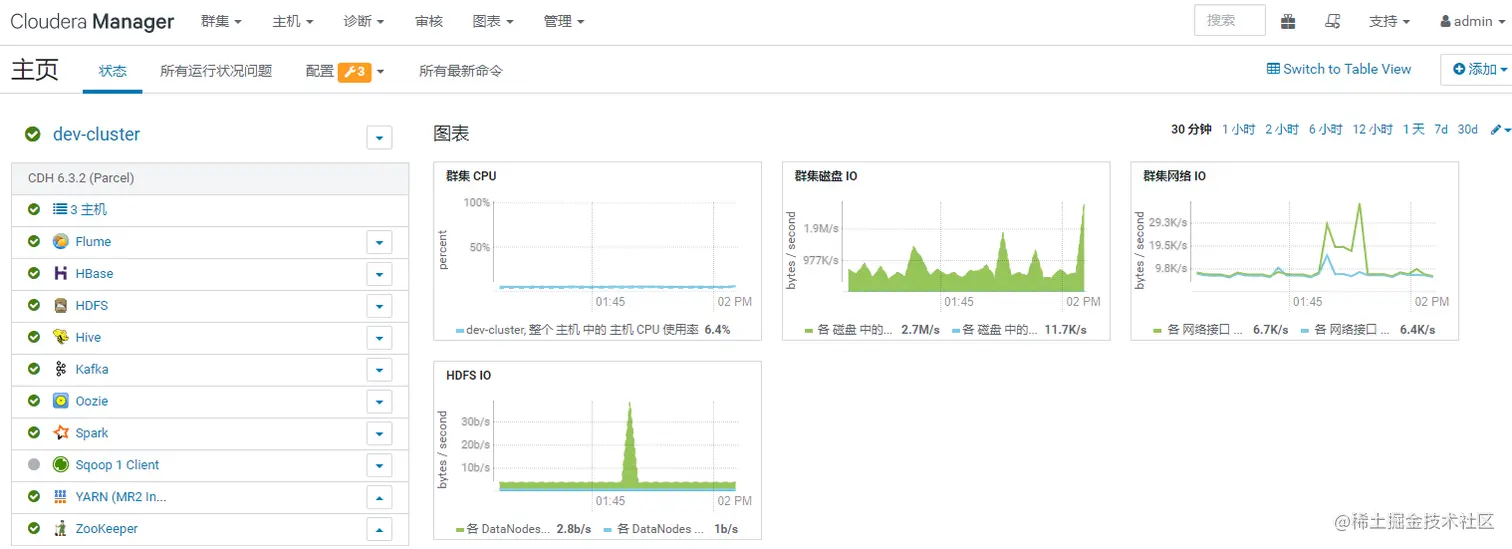This screenshot has width=1512, height=549.
Task: Click the table icon in Switch to Table View
Action: coord(1273,69)
